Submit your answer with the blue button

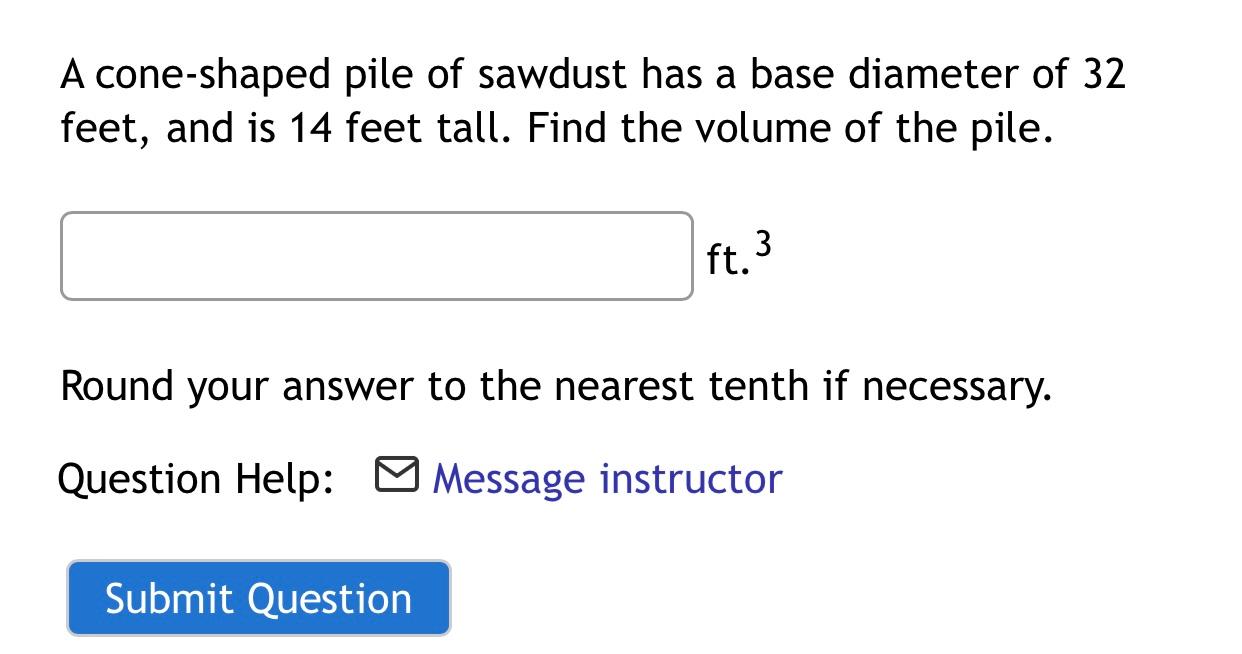point(257,597)
